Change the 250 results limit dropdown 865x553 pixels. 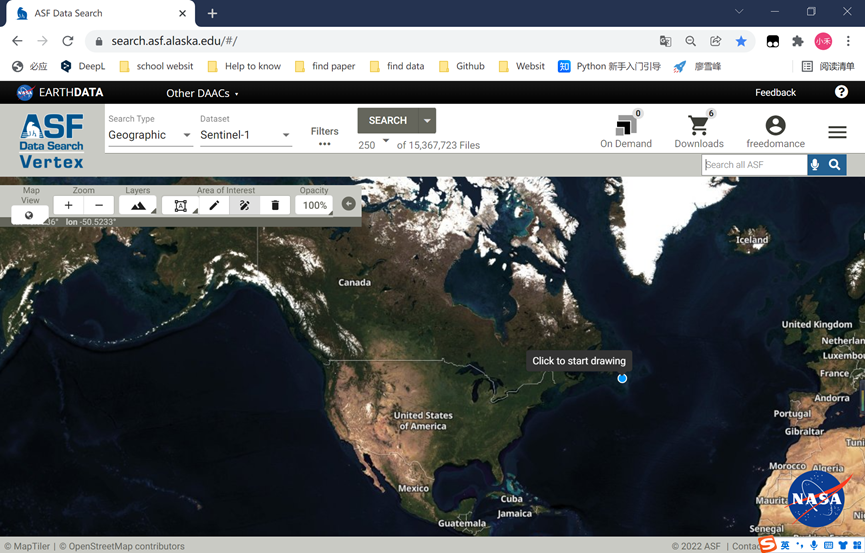click(373, 145)
